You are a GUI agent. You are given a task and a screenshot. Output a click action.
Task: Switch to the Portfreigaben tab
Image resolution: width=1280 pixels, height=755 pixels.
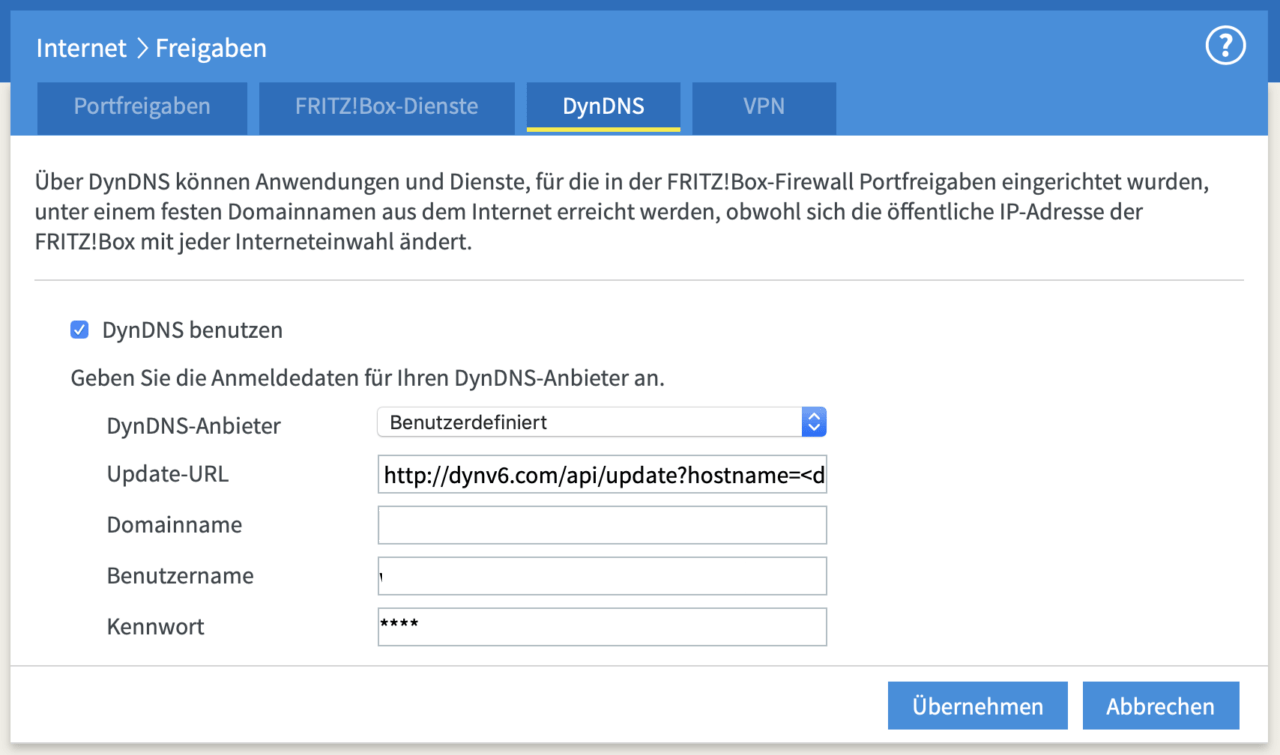point(142,106)
